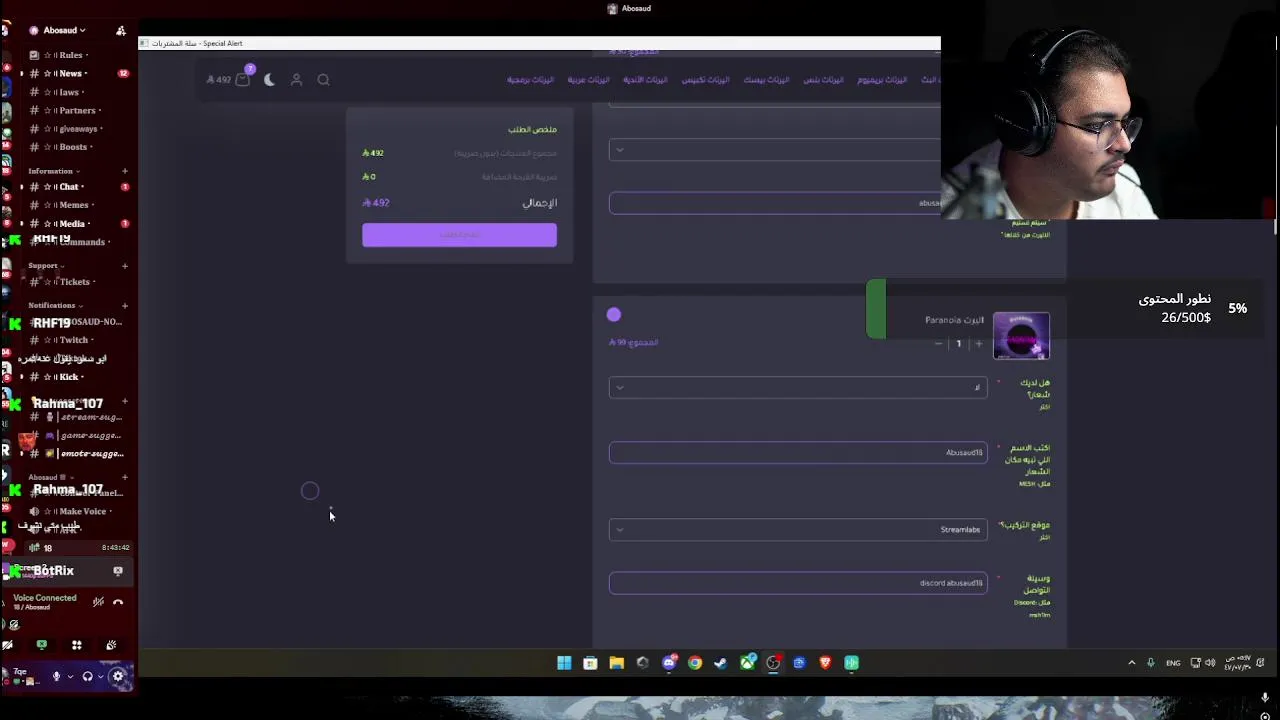Add a channel to the Support category
Image resolution: width=1280 pixels, height=720 pixels.
[x=125, y=266]
